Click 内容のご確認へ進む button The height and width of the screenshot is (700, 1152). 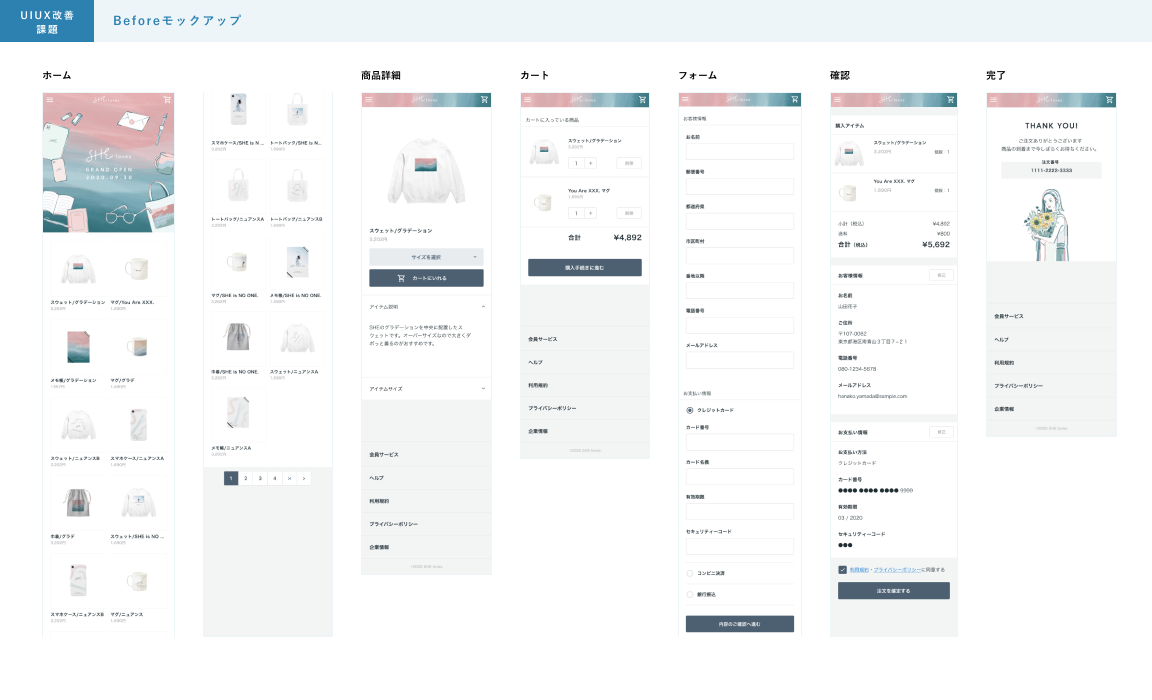coord(740,624)
